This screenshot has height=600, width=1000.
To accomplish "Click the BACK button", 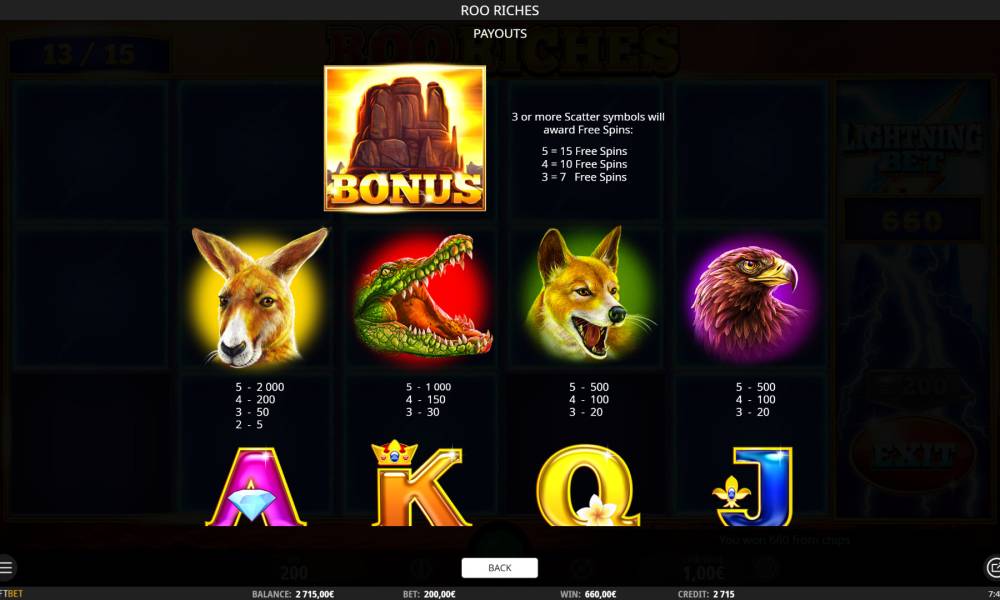I will point(499,567).
